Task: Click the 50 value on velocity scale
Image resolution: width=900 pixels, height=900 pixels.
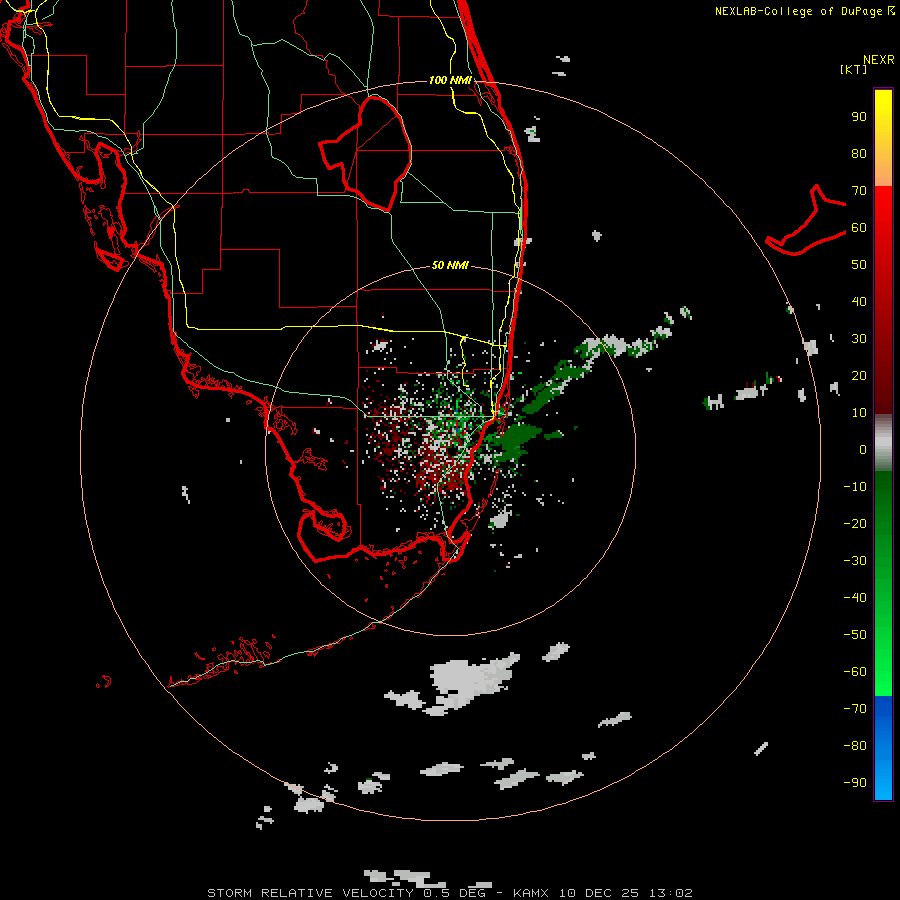Action: tap(859, 265)
